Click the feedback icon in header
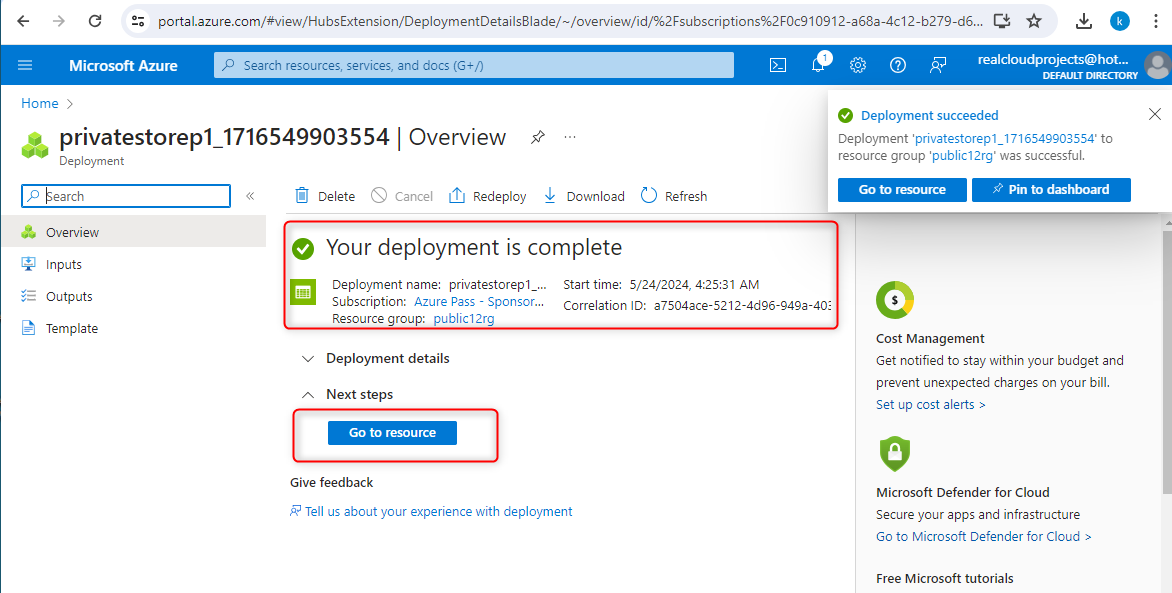1172x593 pixels. click(x=938, y=65)
